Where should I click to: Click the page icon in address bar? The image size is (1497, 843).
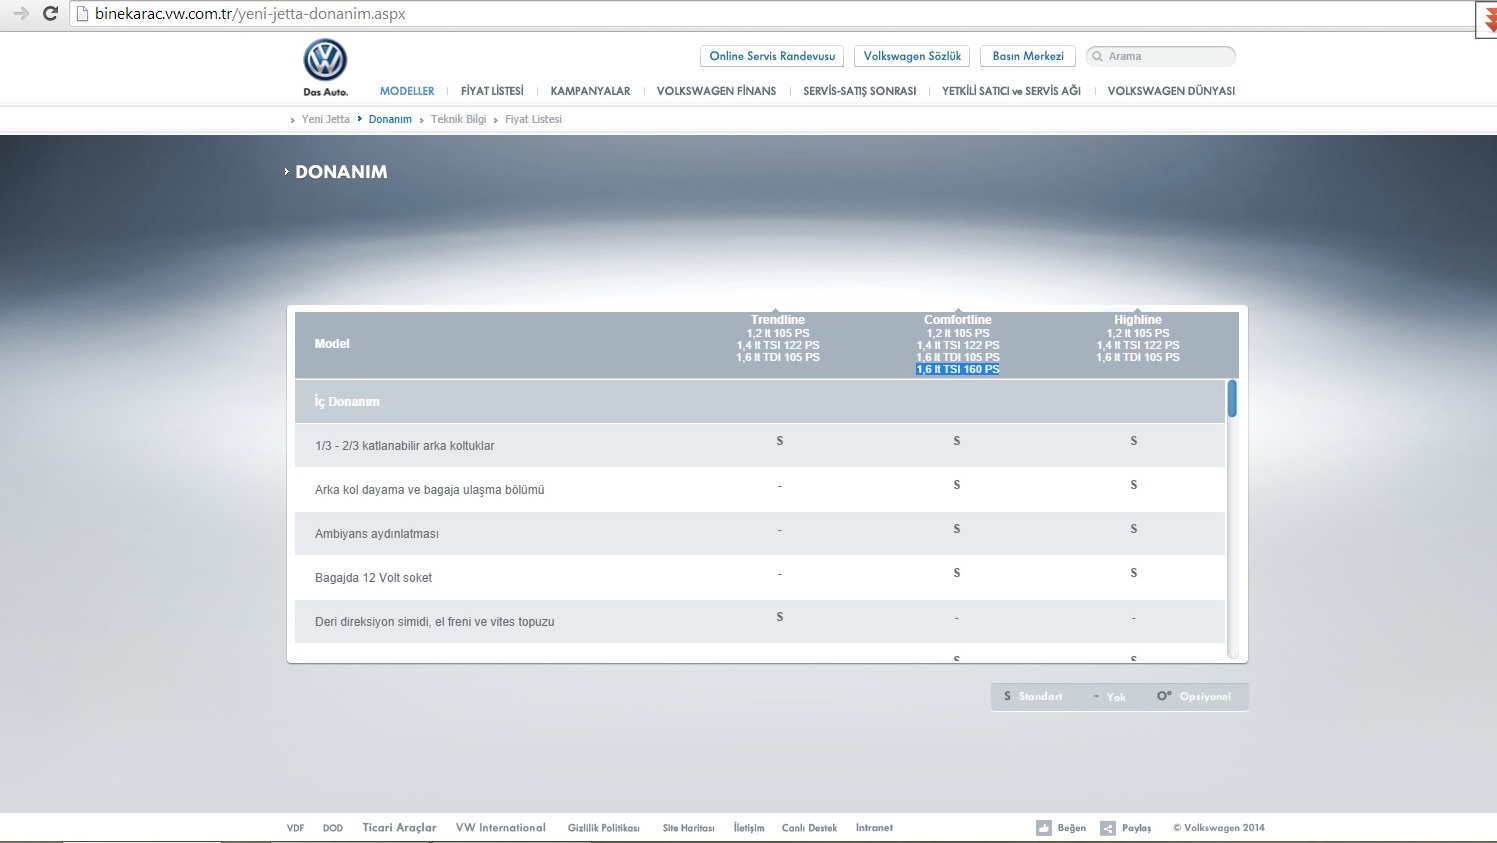(x=82, y=14)
